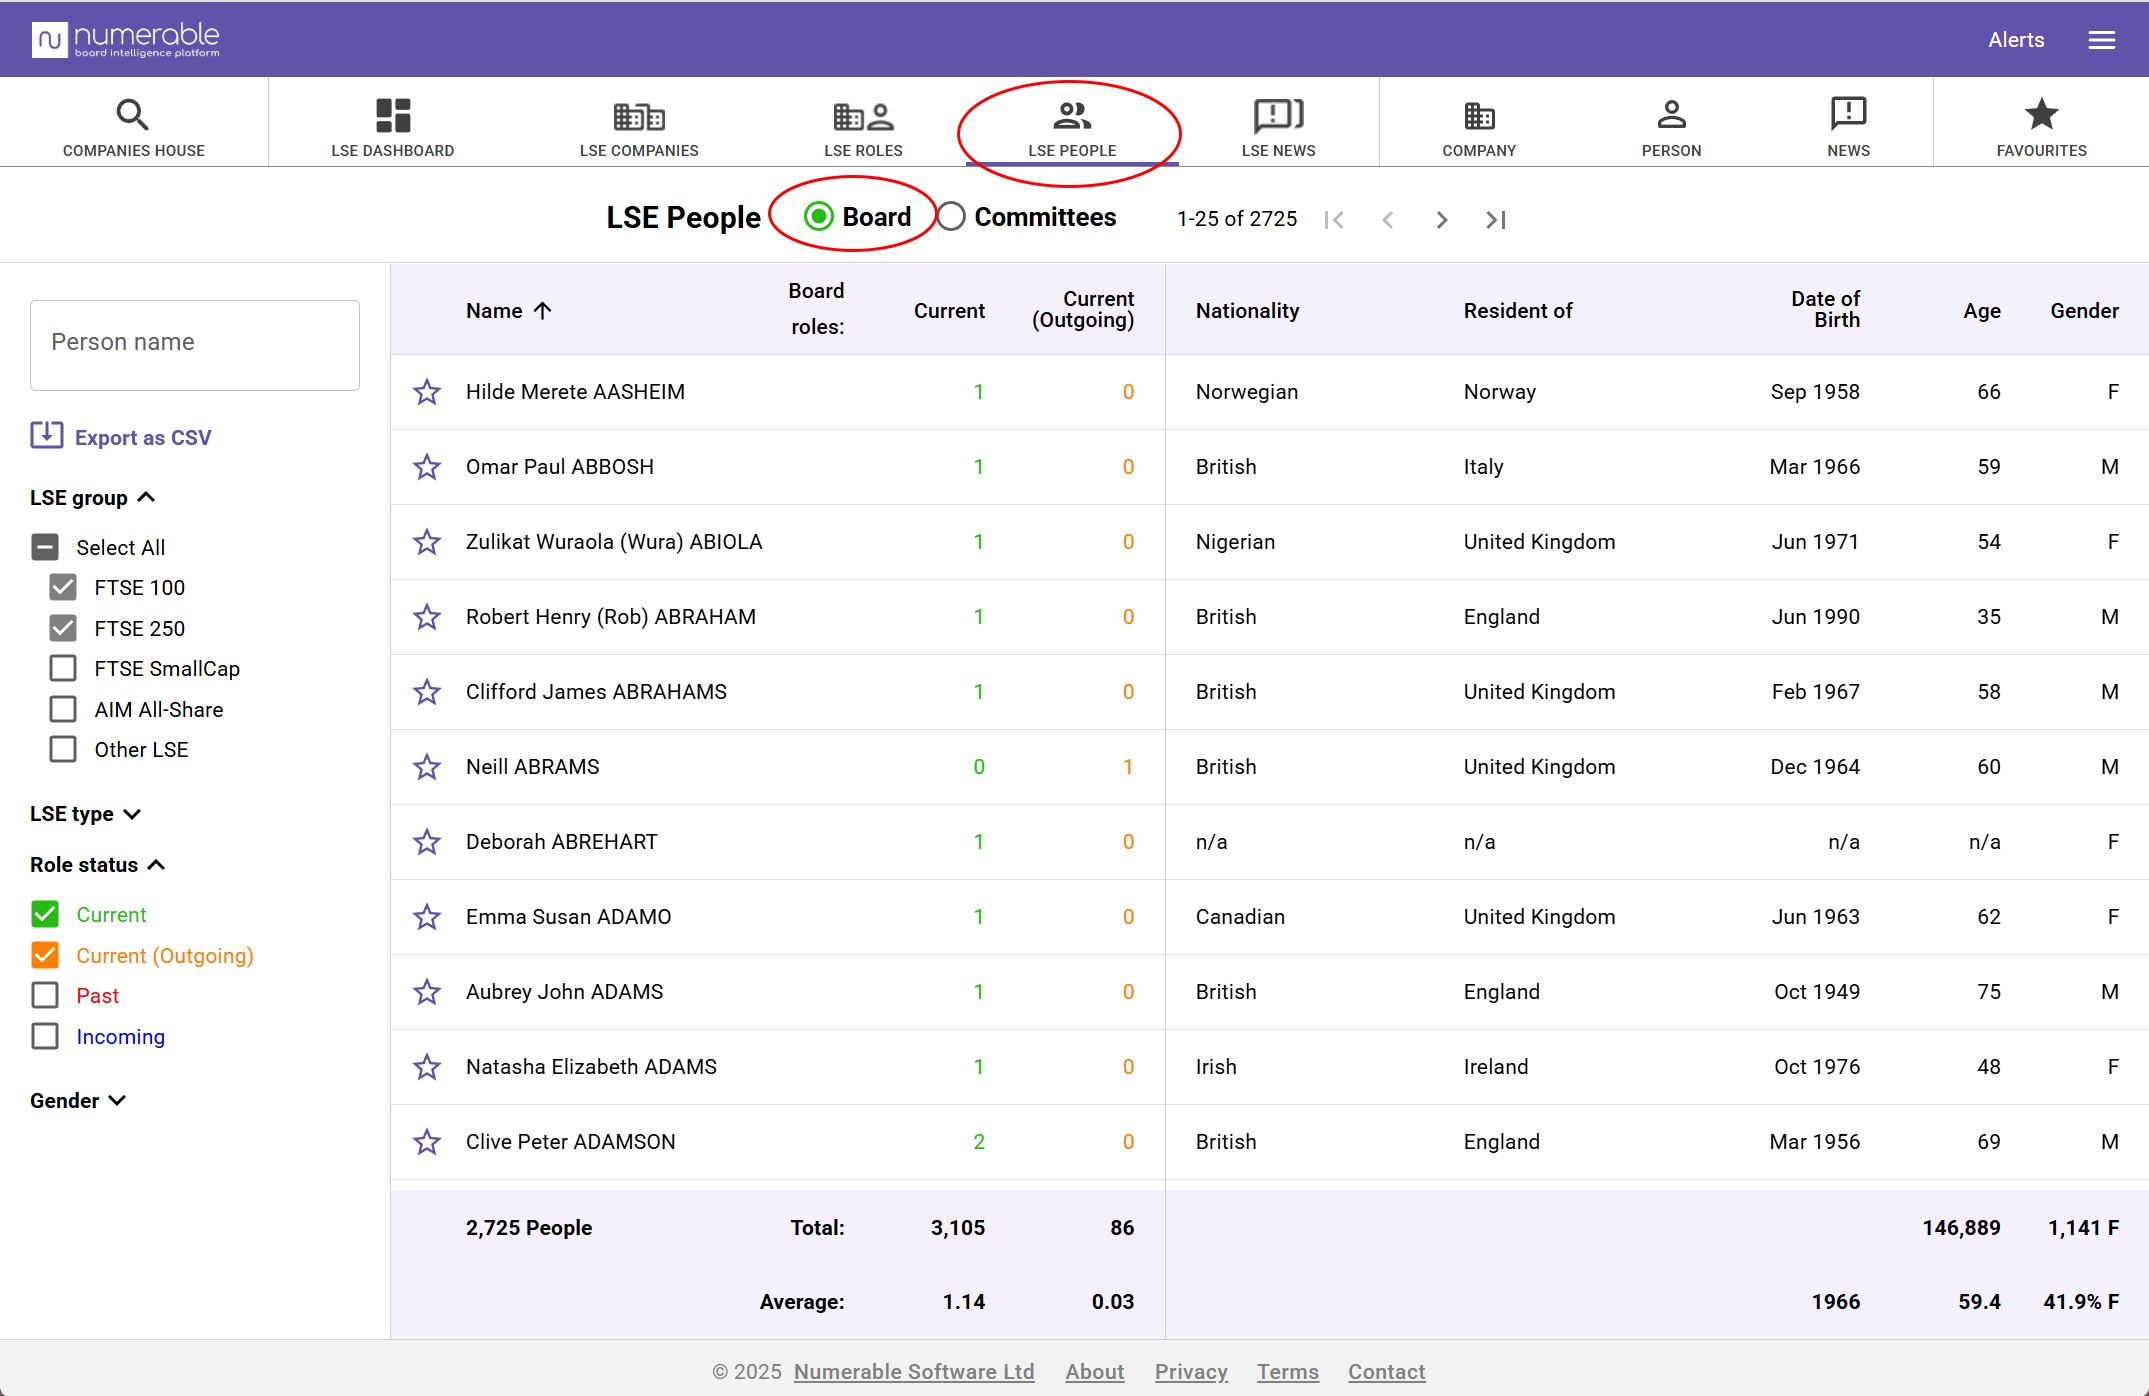The height and width of the screenshot is (1396, 2149).
Task: Jump to last page of results
Action: 1495,219
